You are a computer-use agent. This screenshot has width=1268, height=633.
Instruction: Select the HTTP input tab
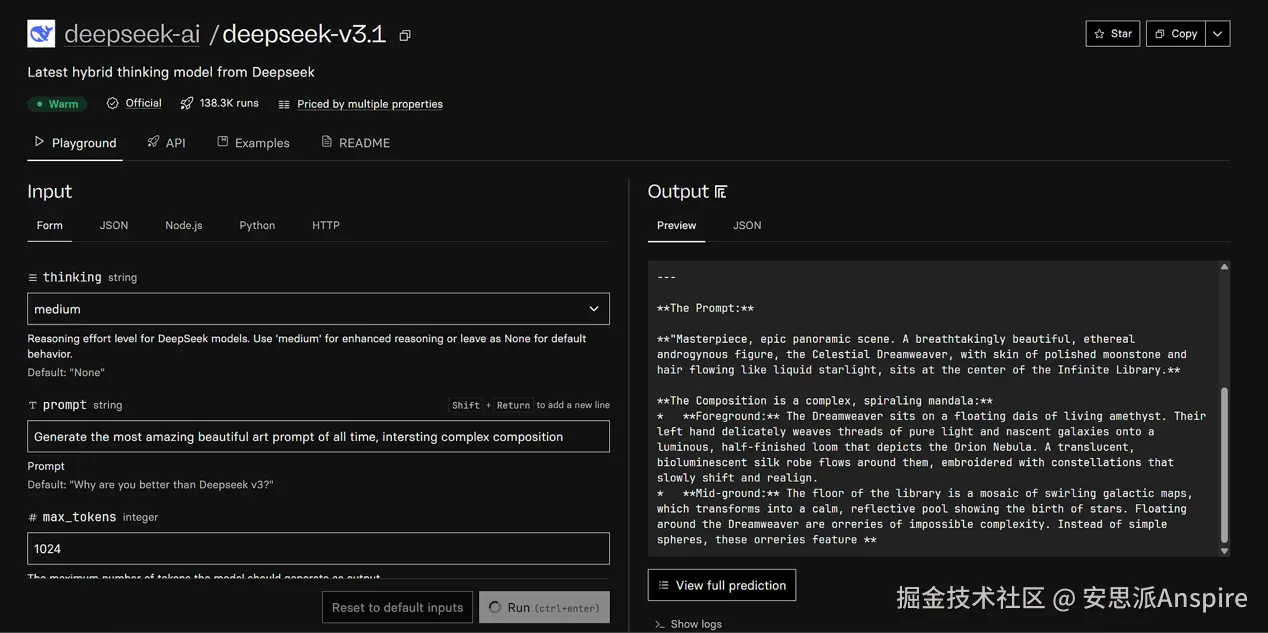point(326,225)
